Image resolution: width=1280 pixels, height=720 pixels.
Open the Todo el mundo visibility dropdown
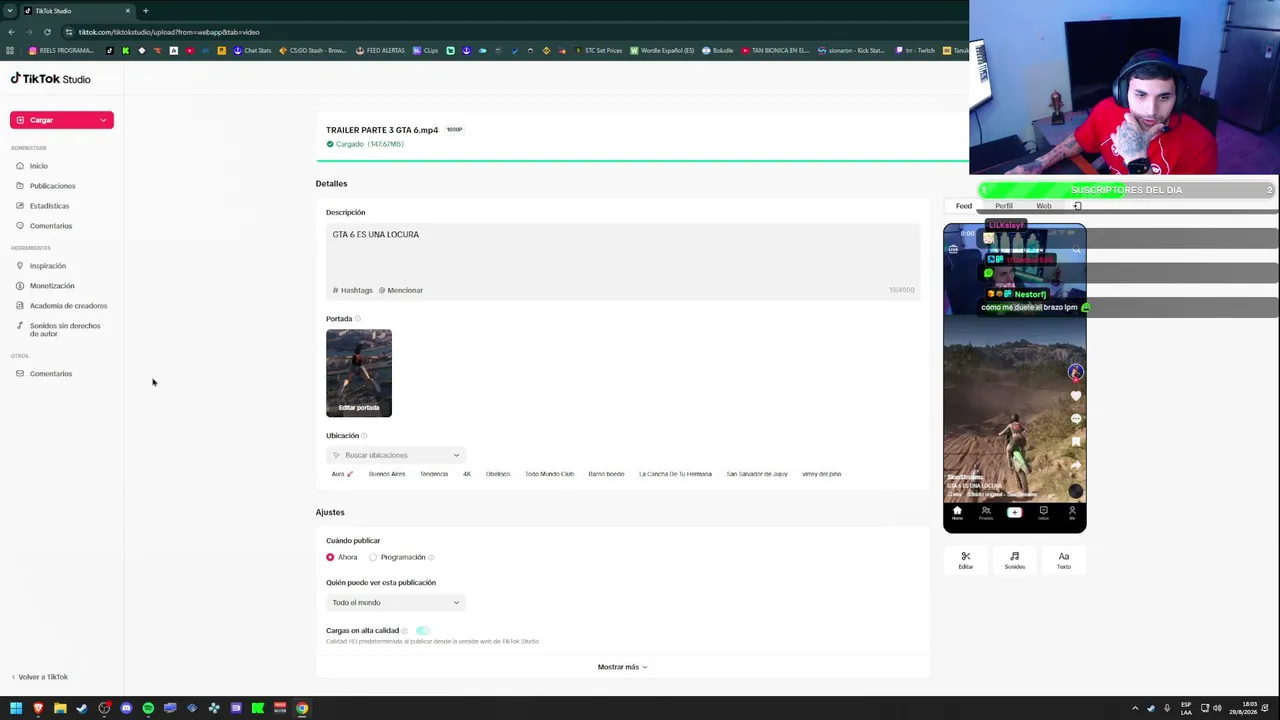(x=396, y=603)
